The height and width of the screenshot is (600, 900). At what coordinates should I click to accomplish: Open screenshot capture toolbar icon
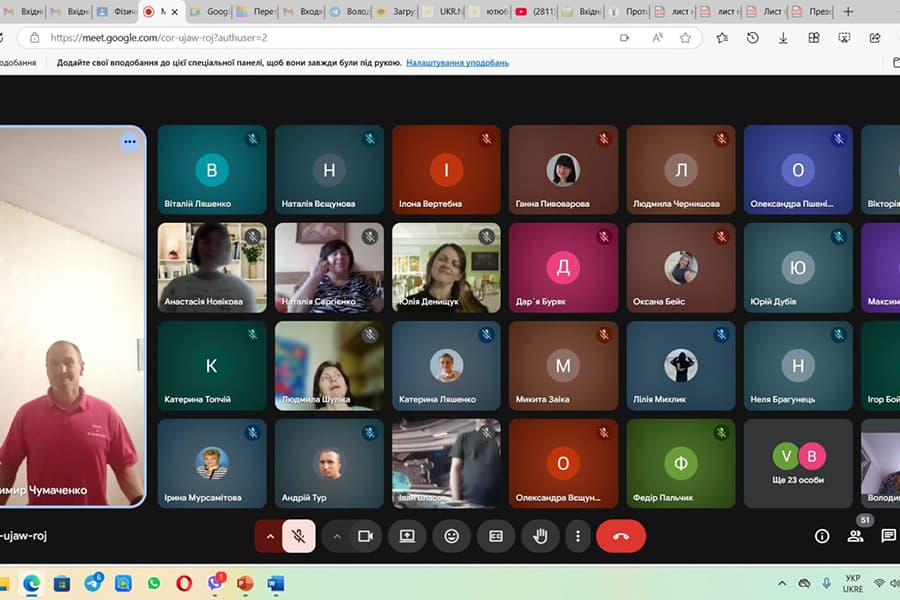(844, 38)
